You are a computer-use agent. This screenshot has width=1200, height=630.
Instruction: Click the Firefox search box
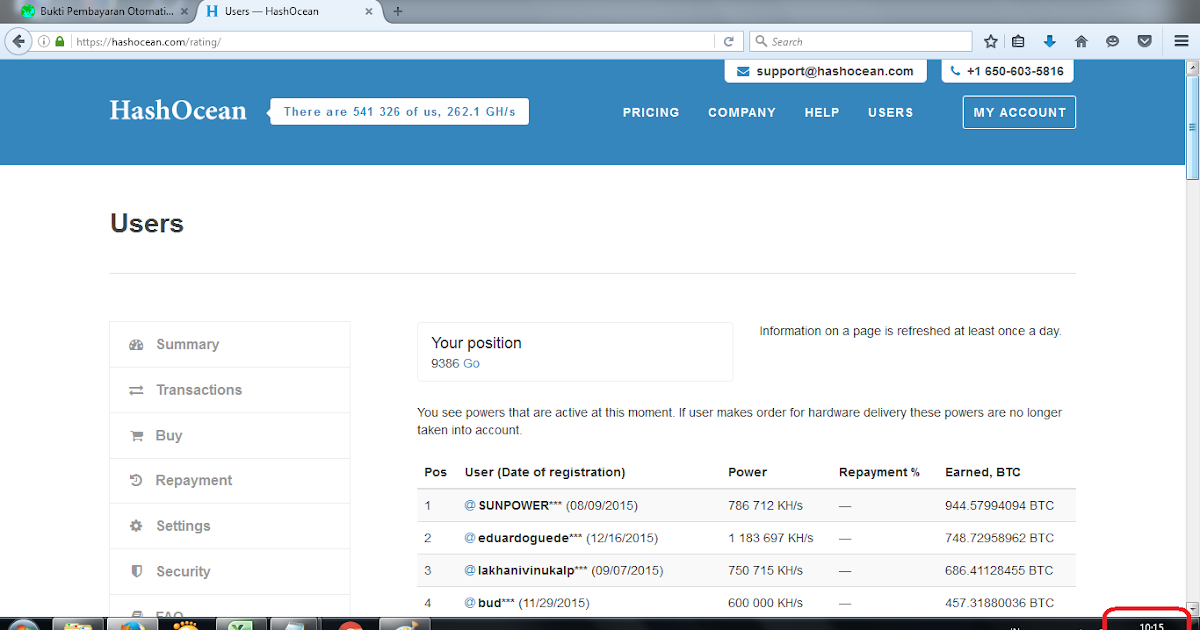pyautogui.click(x=859, y=42)
